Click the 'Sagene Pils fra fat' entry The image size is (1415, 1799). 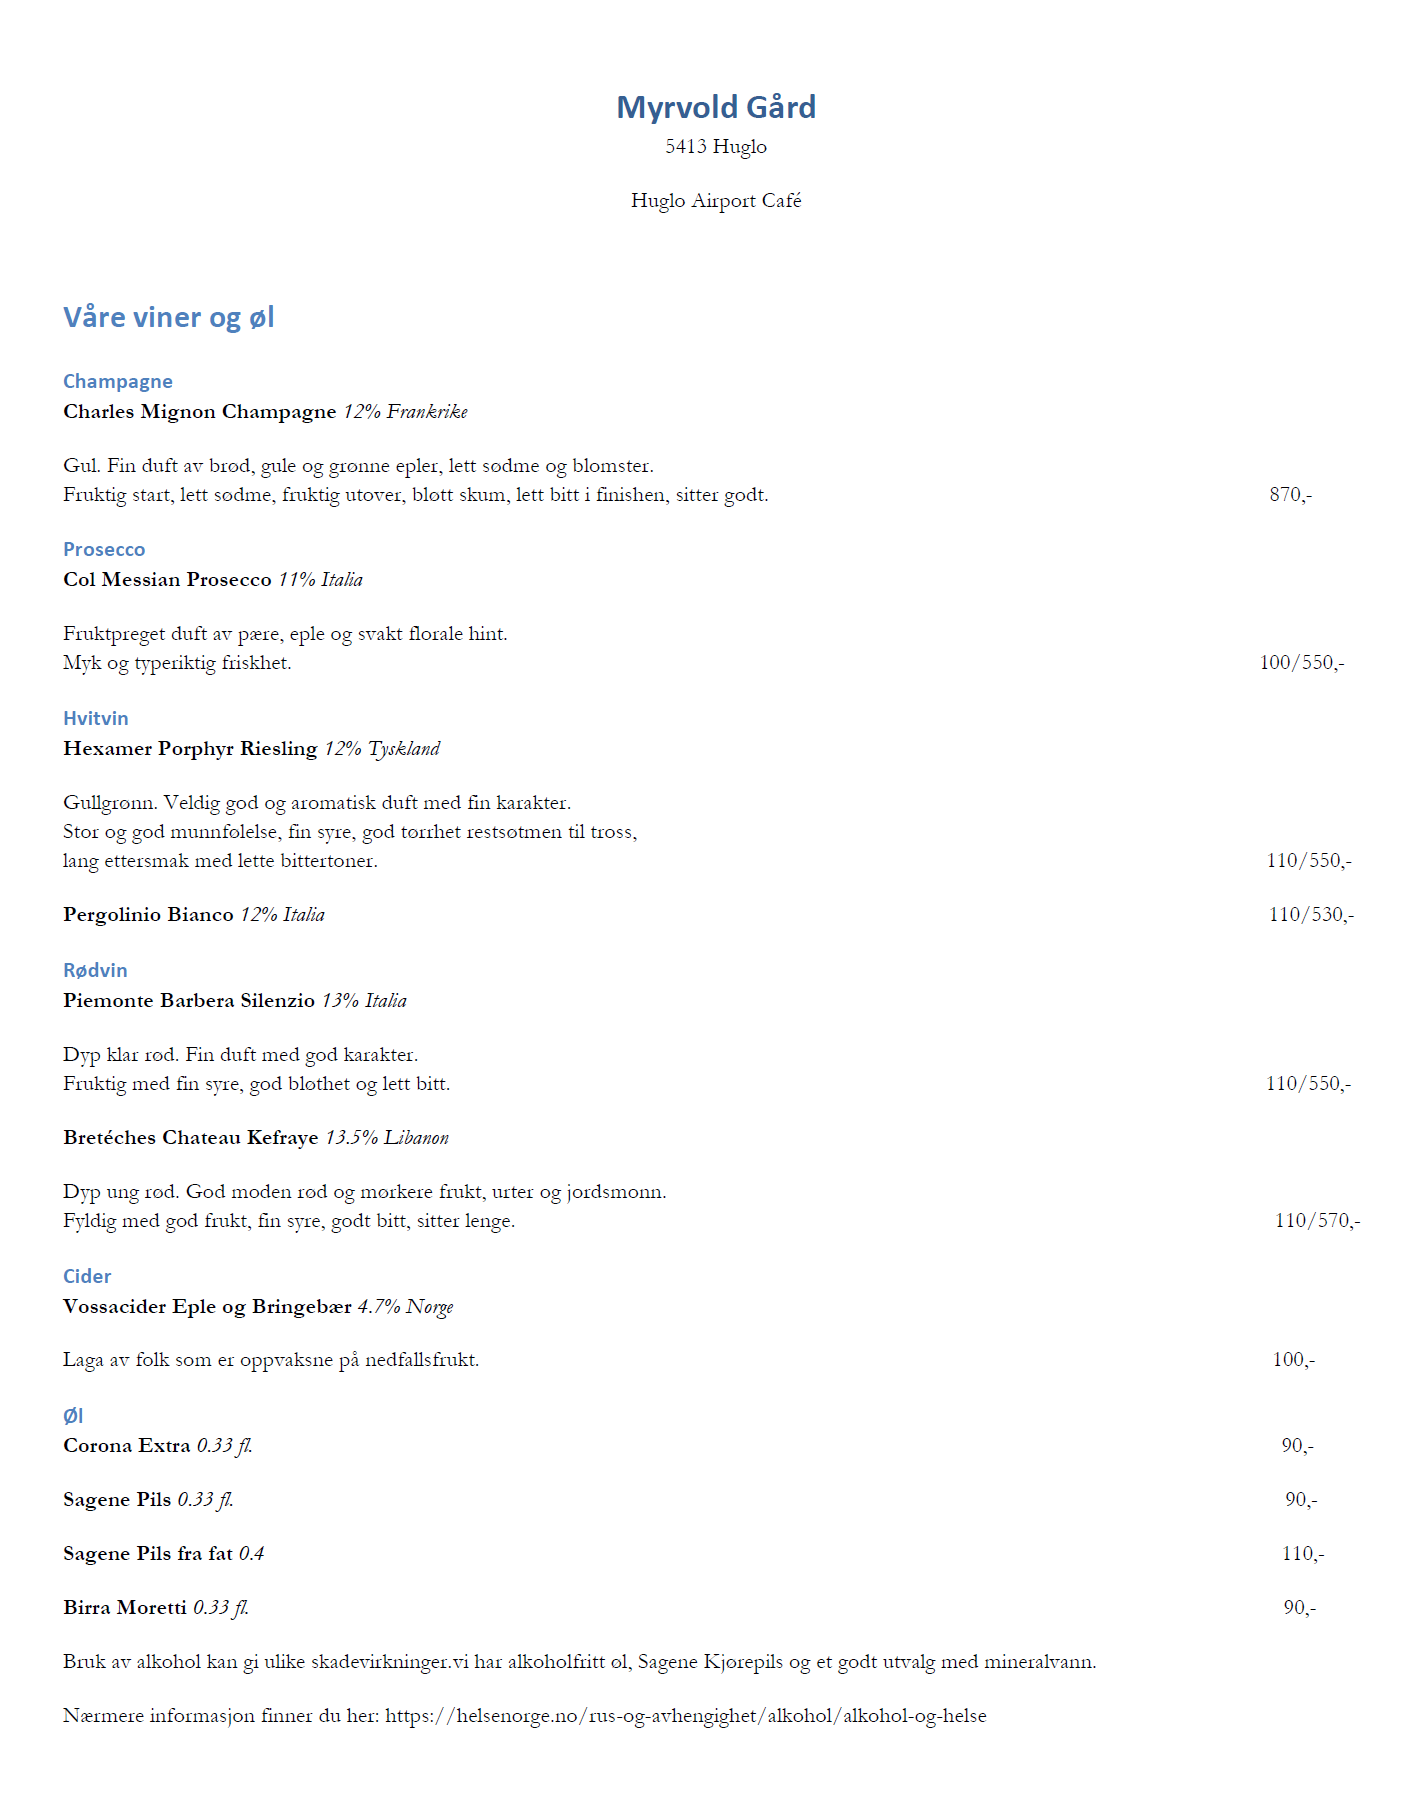coord(148,1554)
